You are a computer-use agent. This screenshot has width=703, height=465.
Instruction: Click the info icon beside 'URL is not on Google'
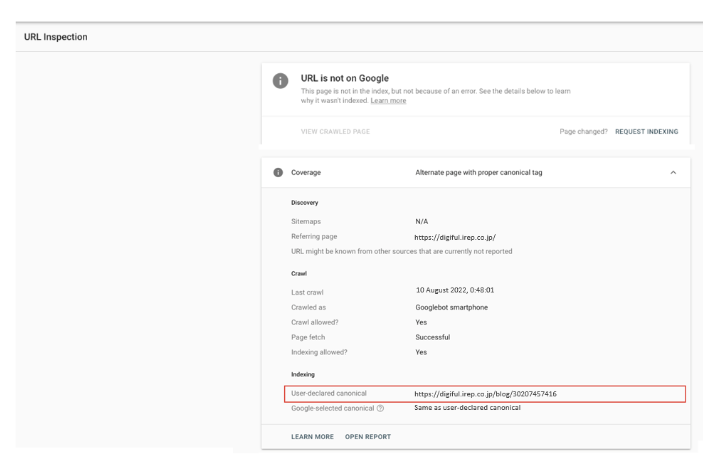point(280,83)
